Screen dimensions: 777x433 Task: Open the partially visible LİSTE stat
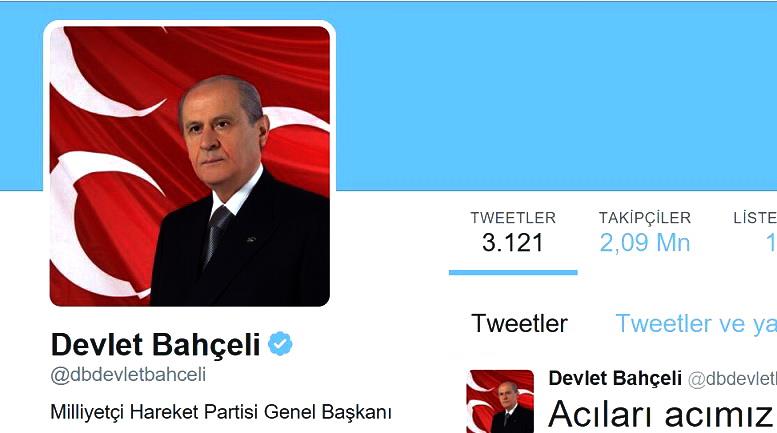(x=755, y=217)
